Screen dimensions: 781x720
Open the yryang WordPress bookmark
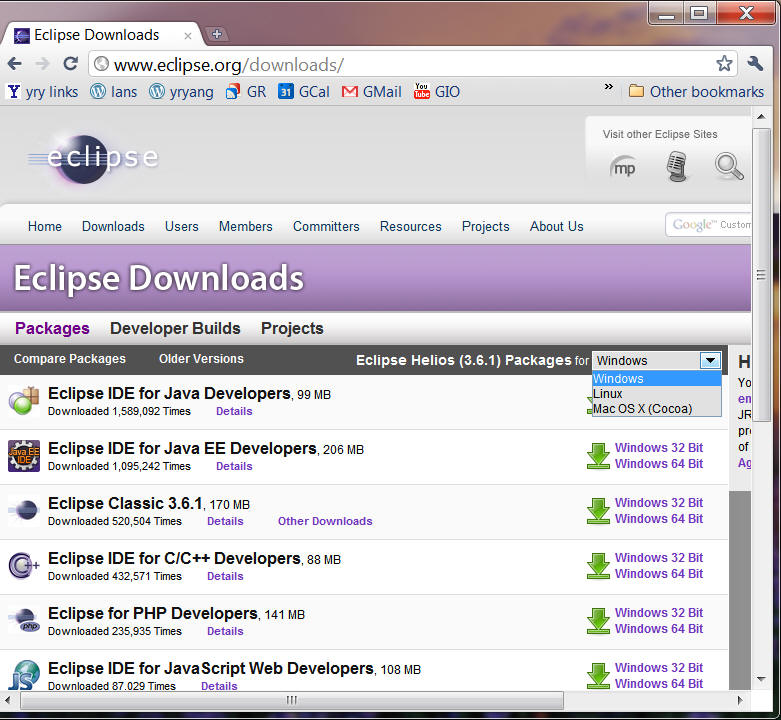click(181, 92)
